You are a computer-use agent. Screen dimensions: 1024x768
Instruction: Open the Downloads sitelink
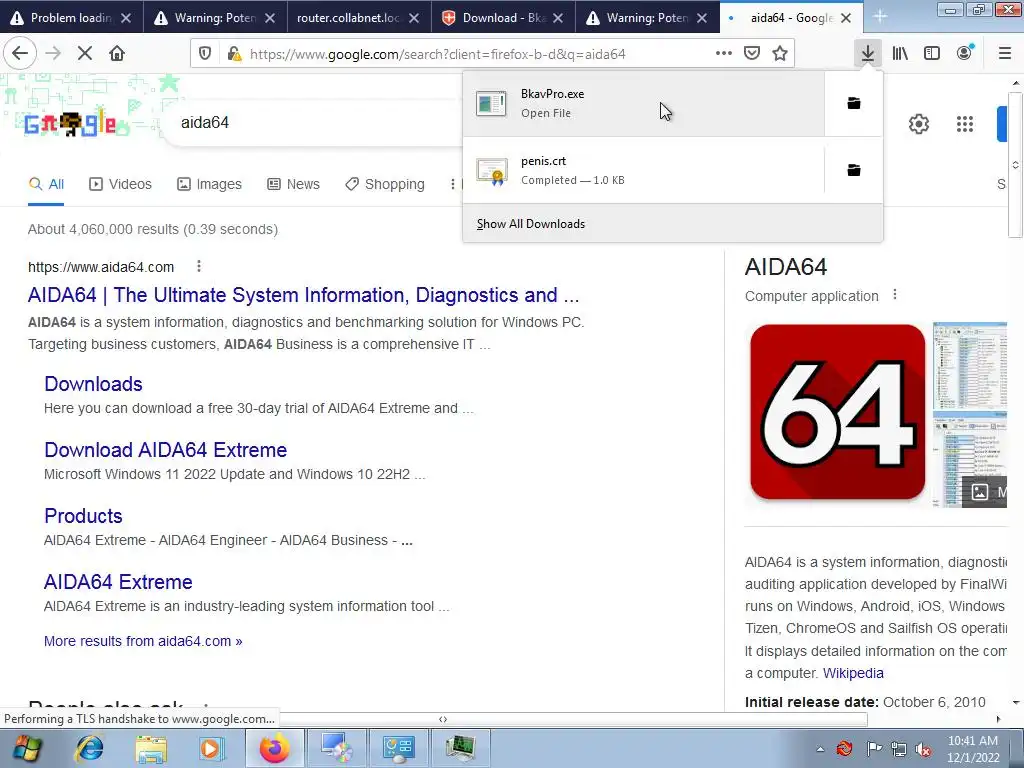tap(93, 384)
